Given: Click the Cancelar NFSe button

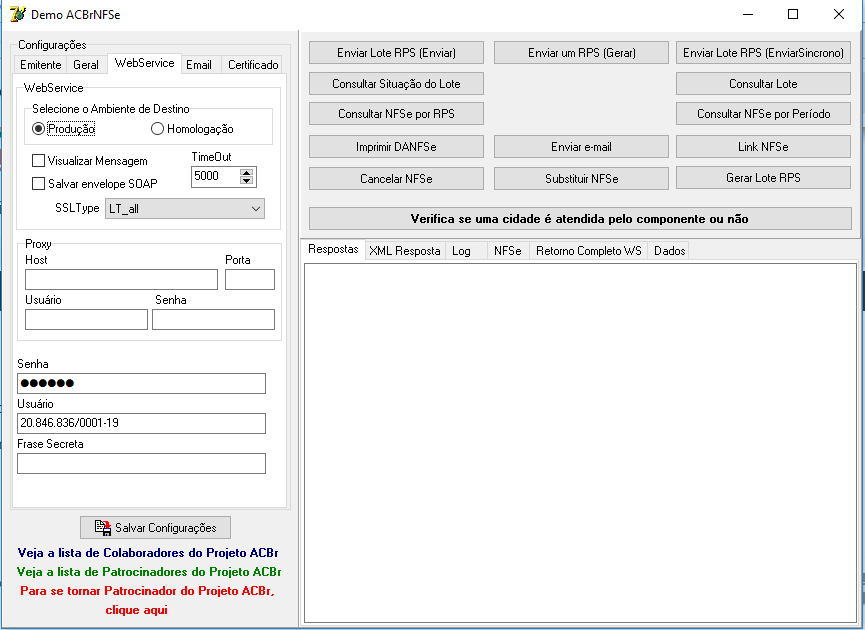Looking at the screenshot, I should 396,178.
